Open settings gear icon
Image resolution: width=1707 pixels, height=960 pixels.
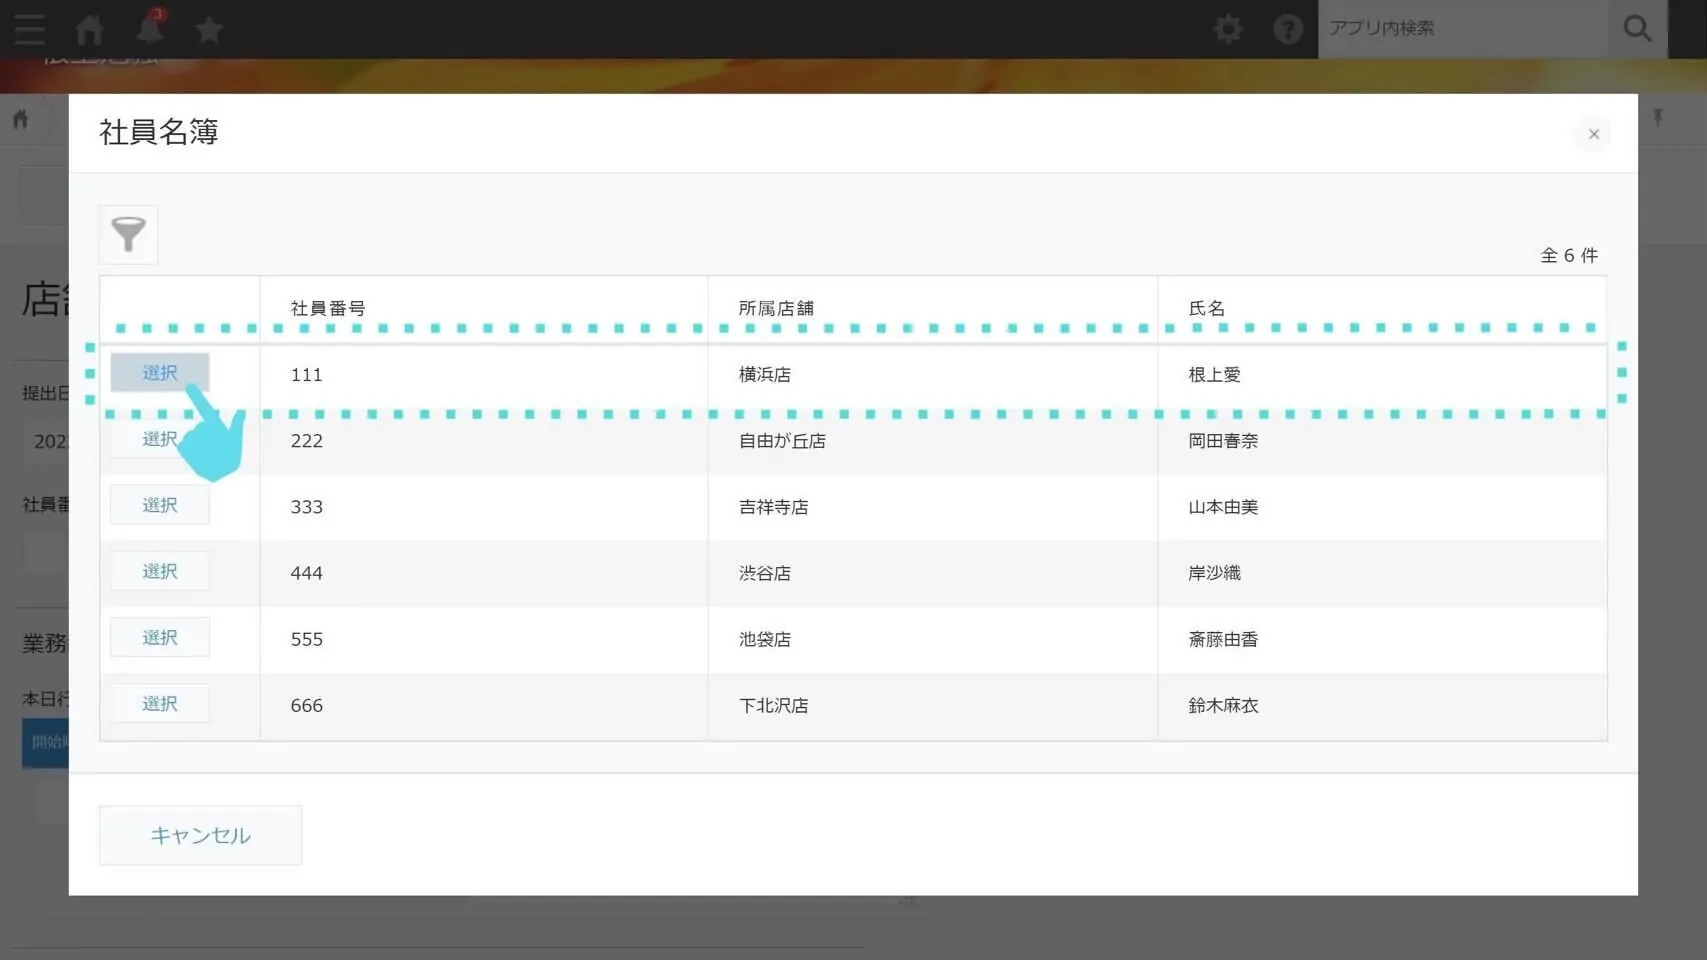point(1228,29)
